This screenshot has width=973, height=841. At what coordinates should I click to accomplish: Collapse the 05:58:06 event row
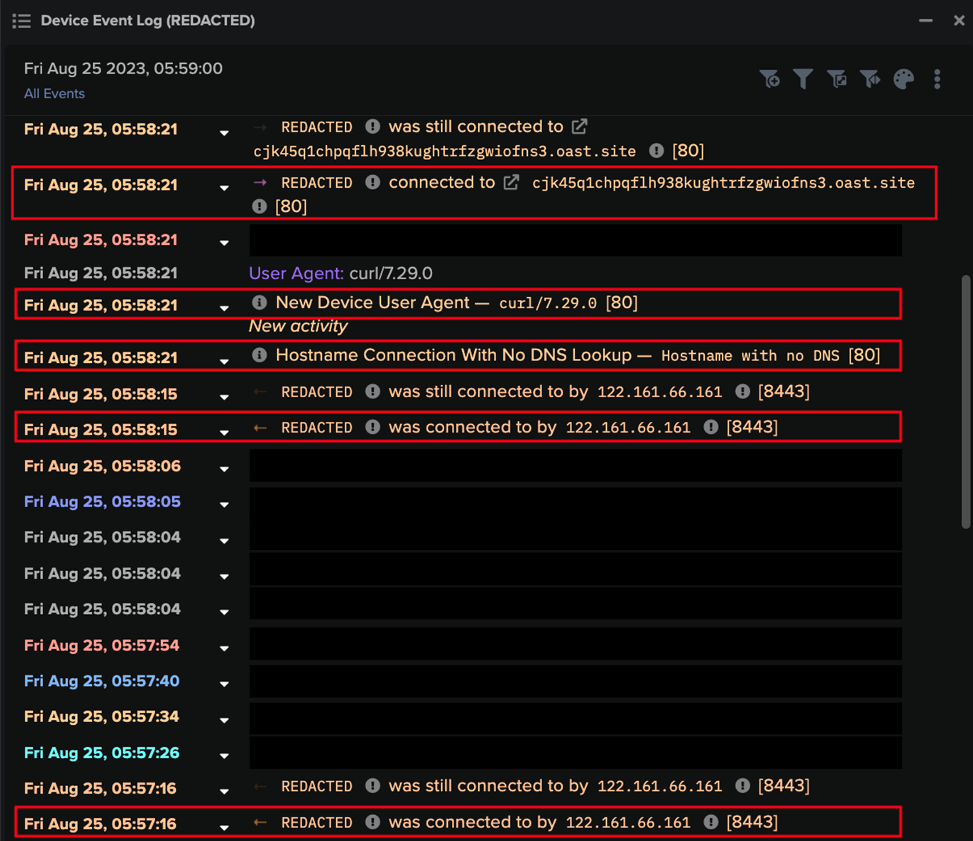click(x=224, y=469)
